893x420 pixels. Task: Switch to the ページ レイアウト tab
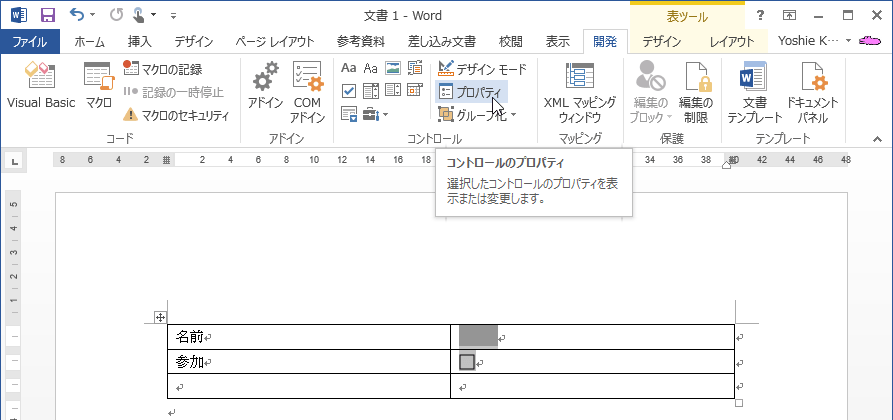(275, 41)
